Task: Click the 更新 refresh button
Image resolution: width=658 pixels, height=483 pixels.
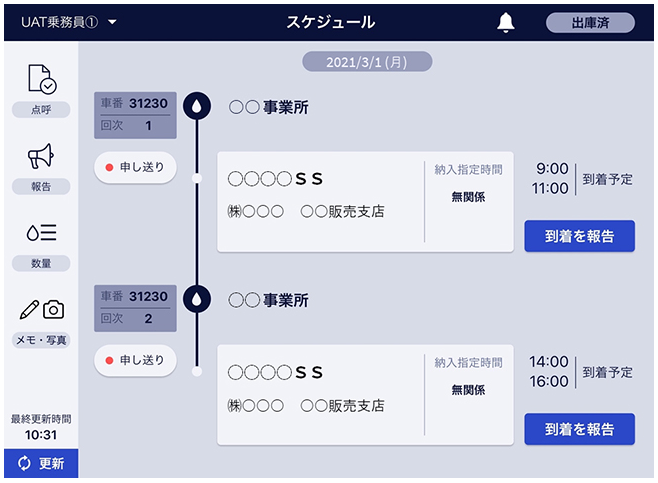Action: tap(41, 463)
